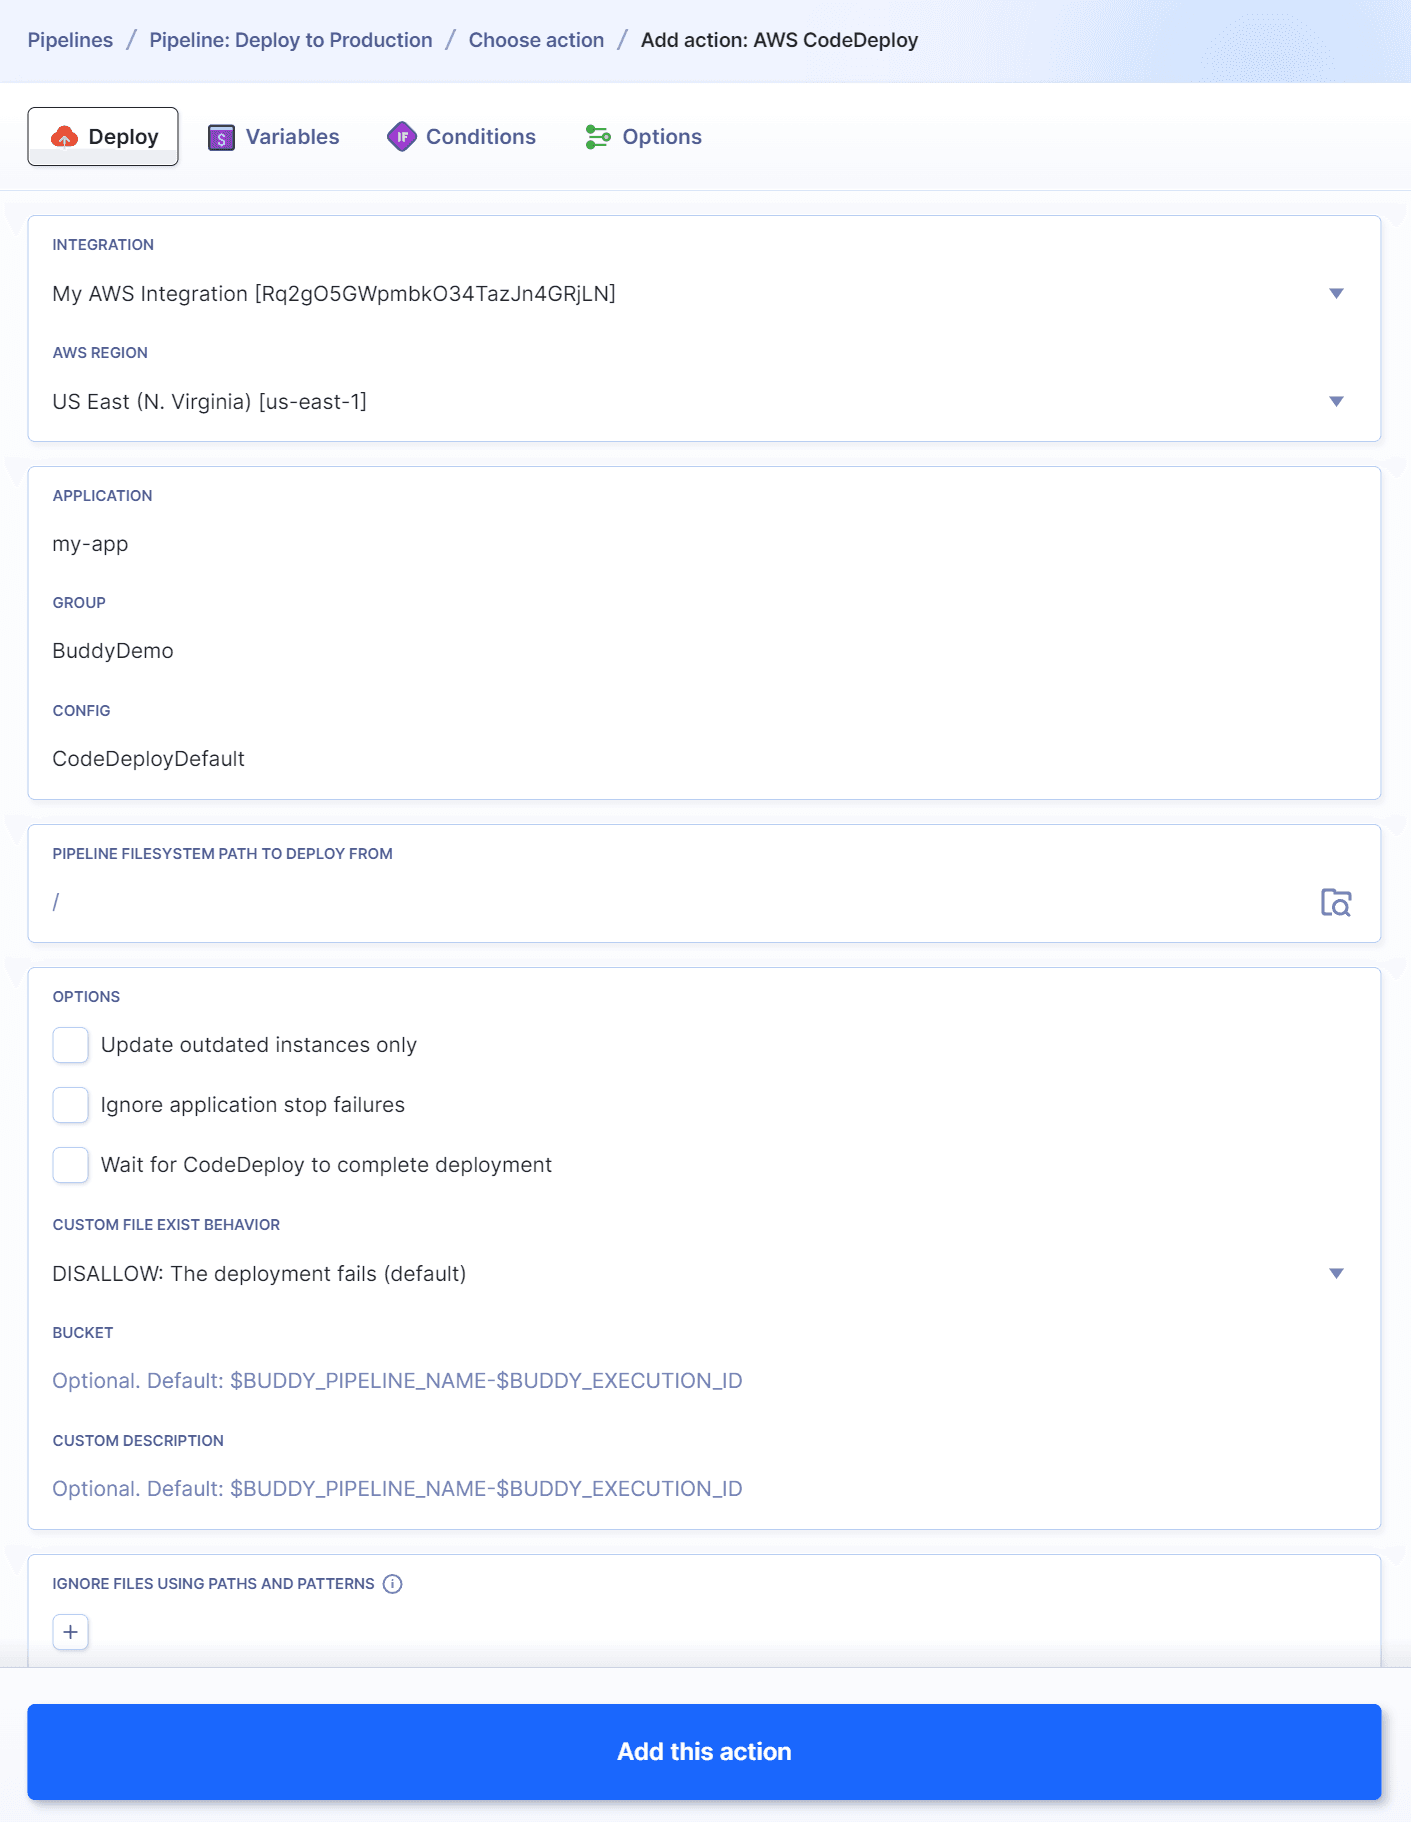Navigate to Pipelines via breadcrumb

(70, 40)
